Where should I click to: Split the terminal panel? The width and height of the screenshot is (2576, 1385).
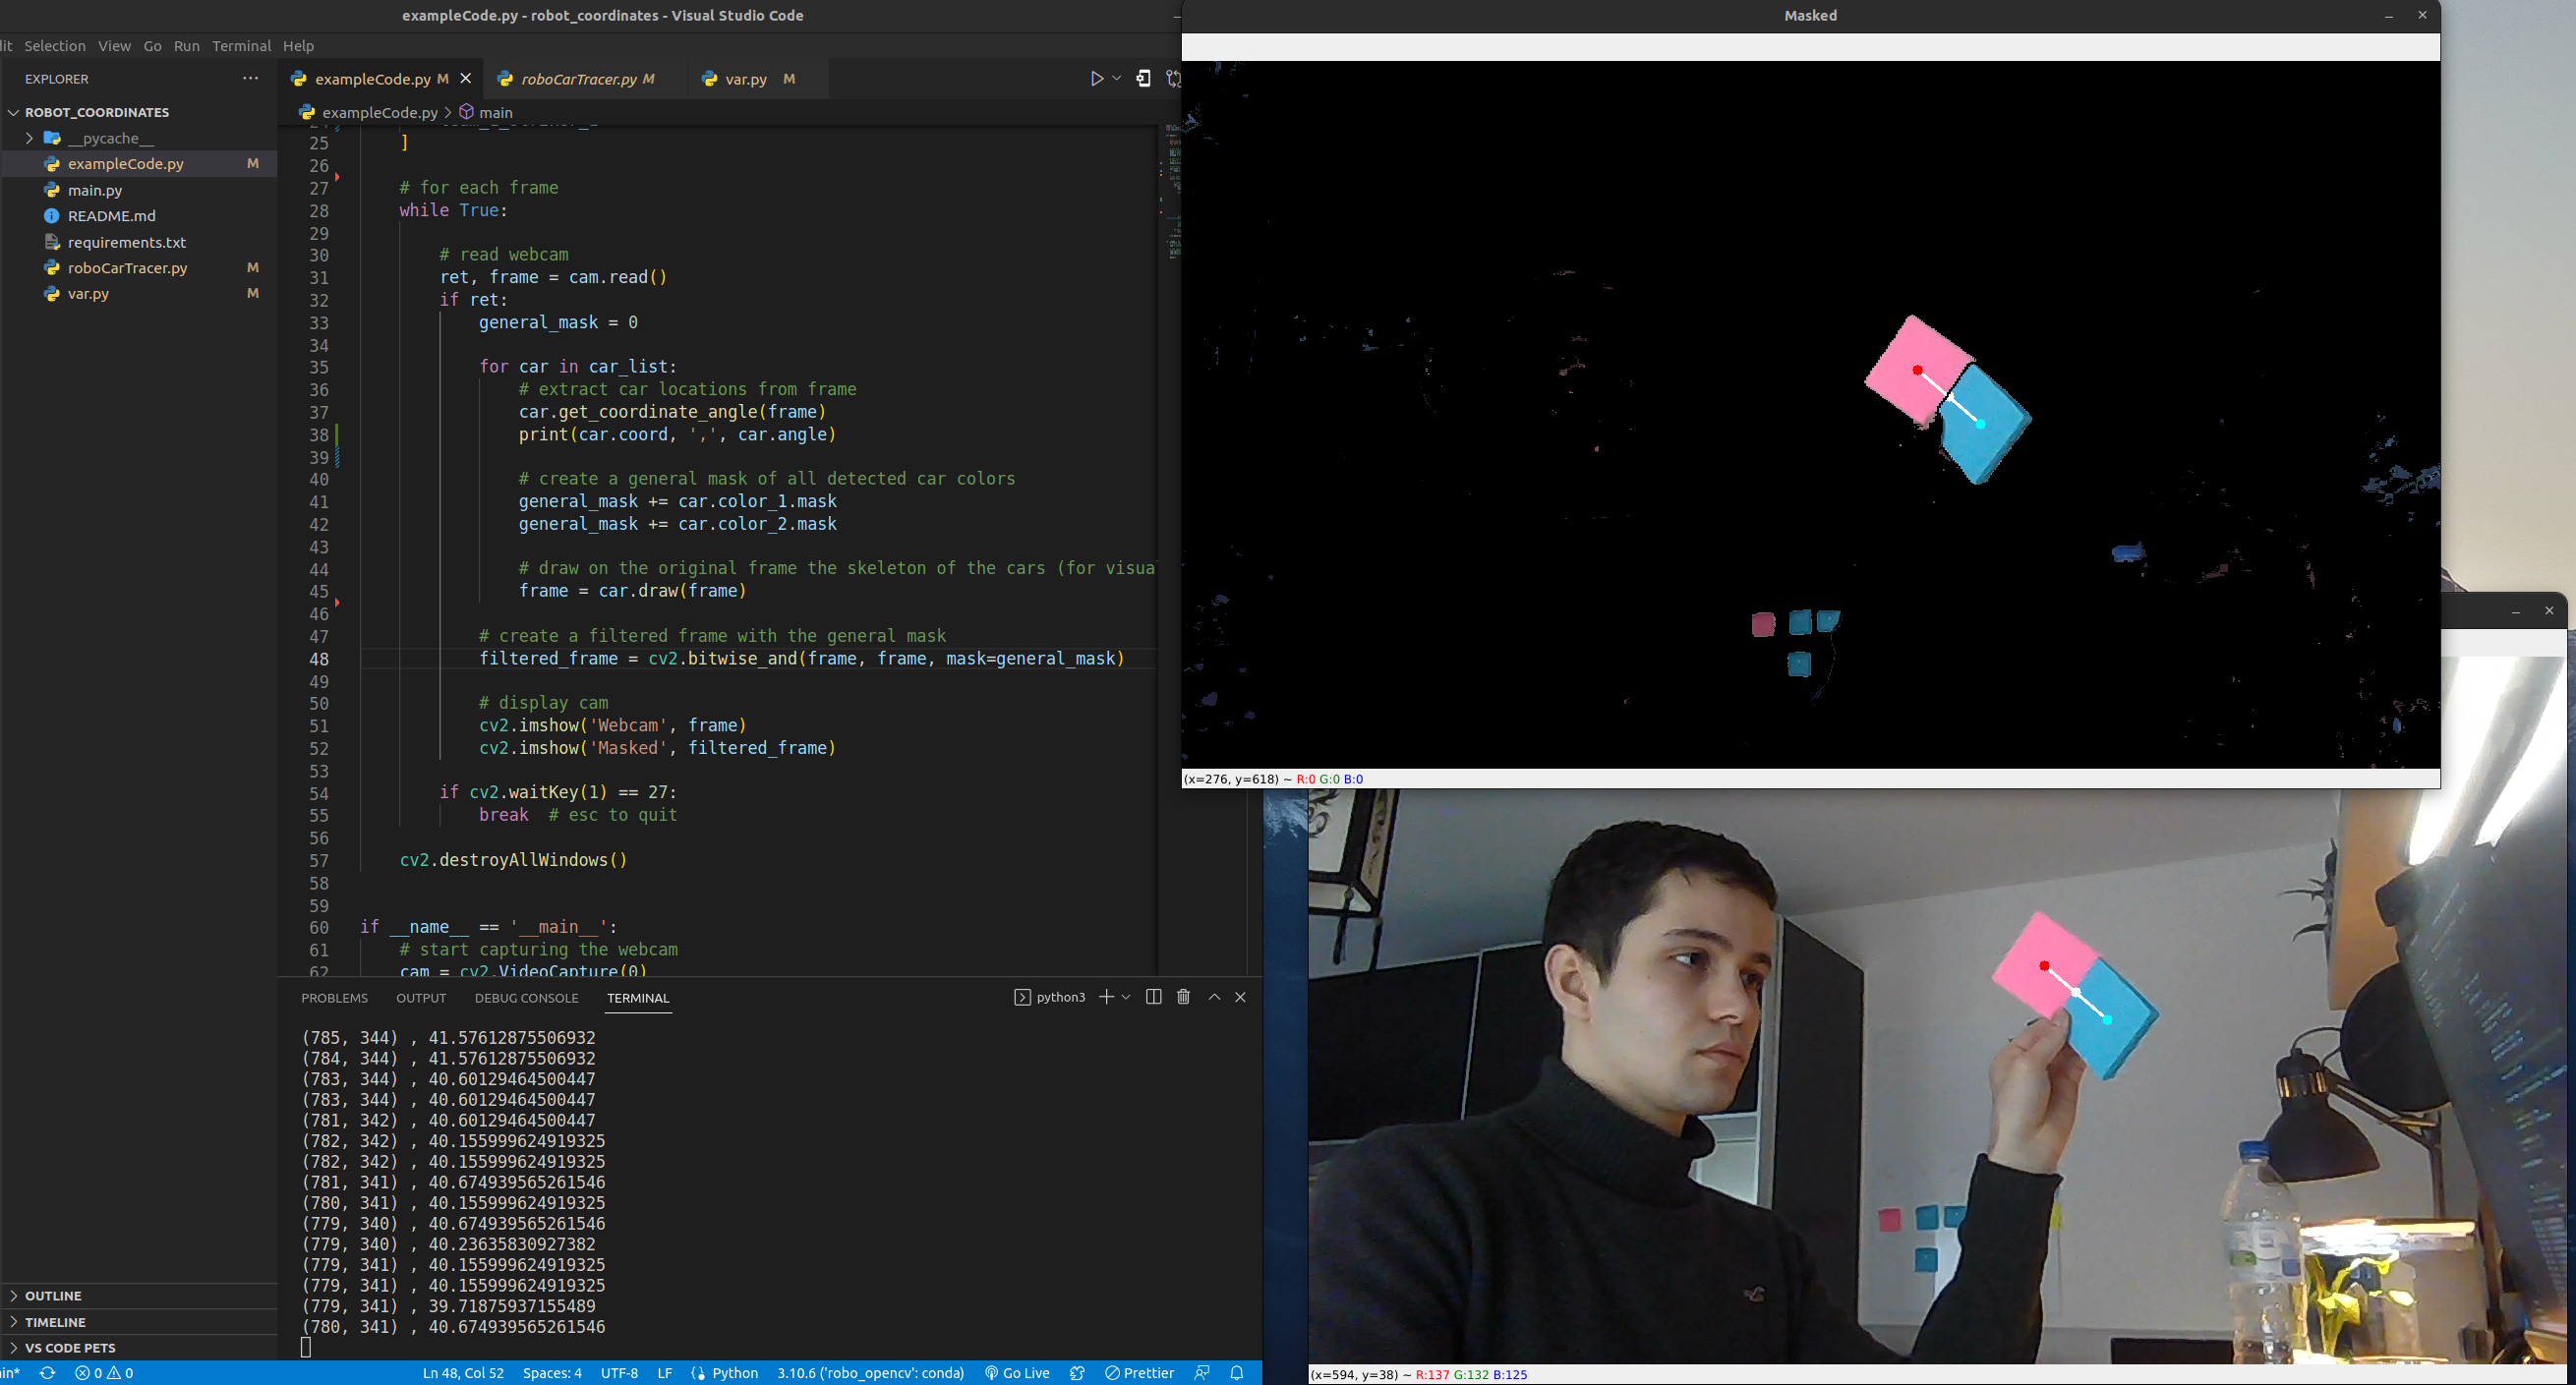point(1153,997)
